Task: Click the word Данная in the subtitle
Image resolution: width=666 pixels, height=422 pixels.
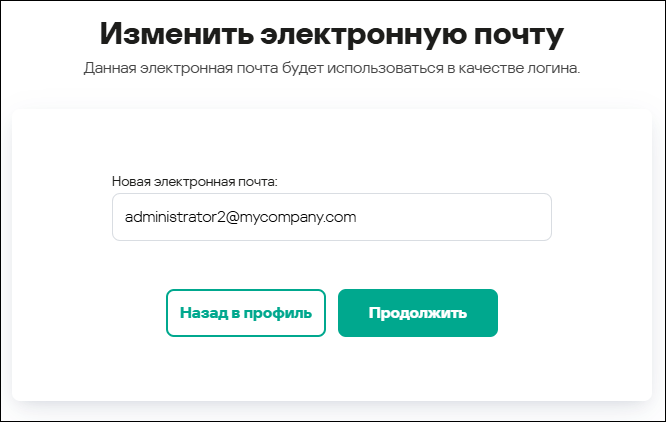Action: pyautogui.click(x=108, y=70)
